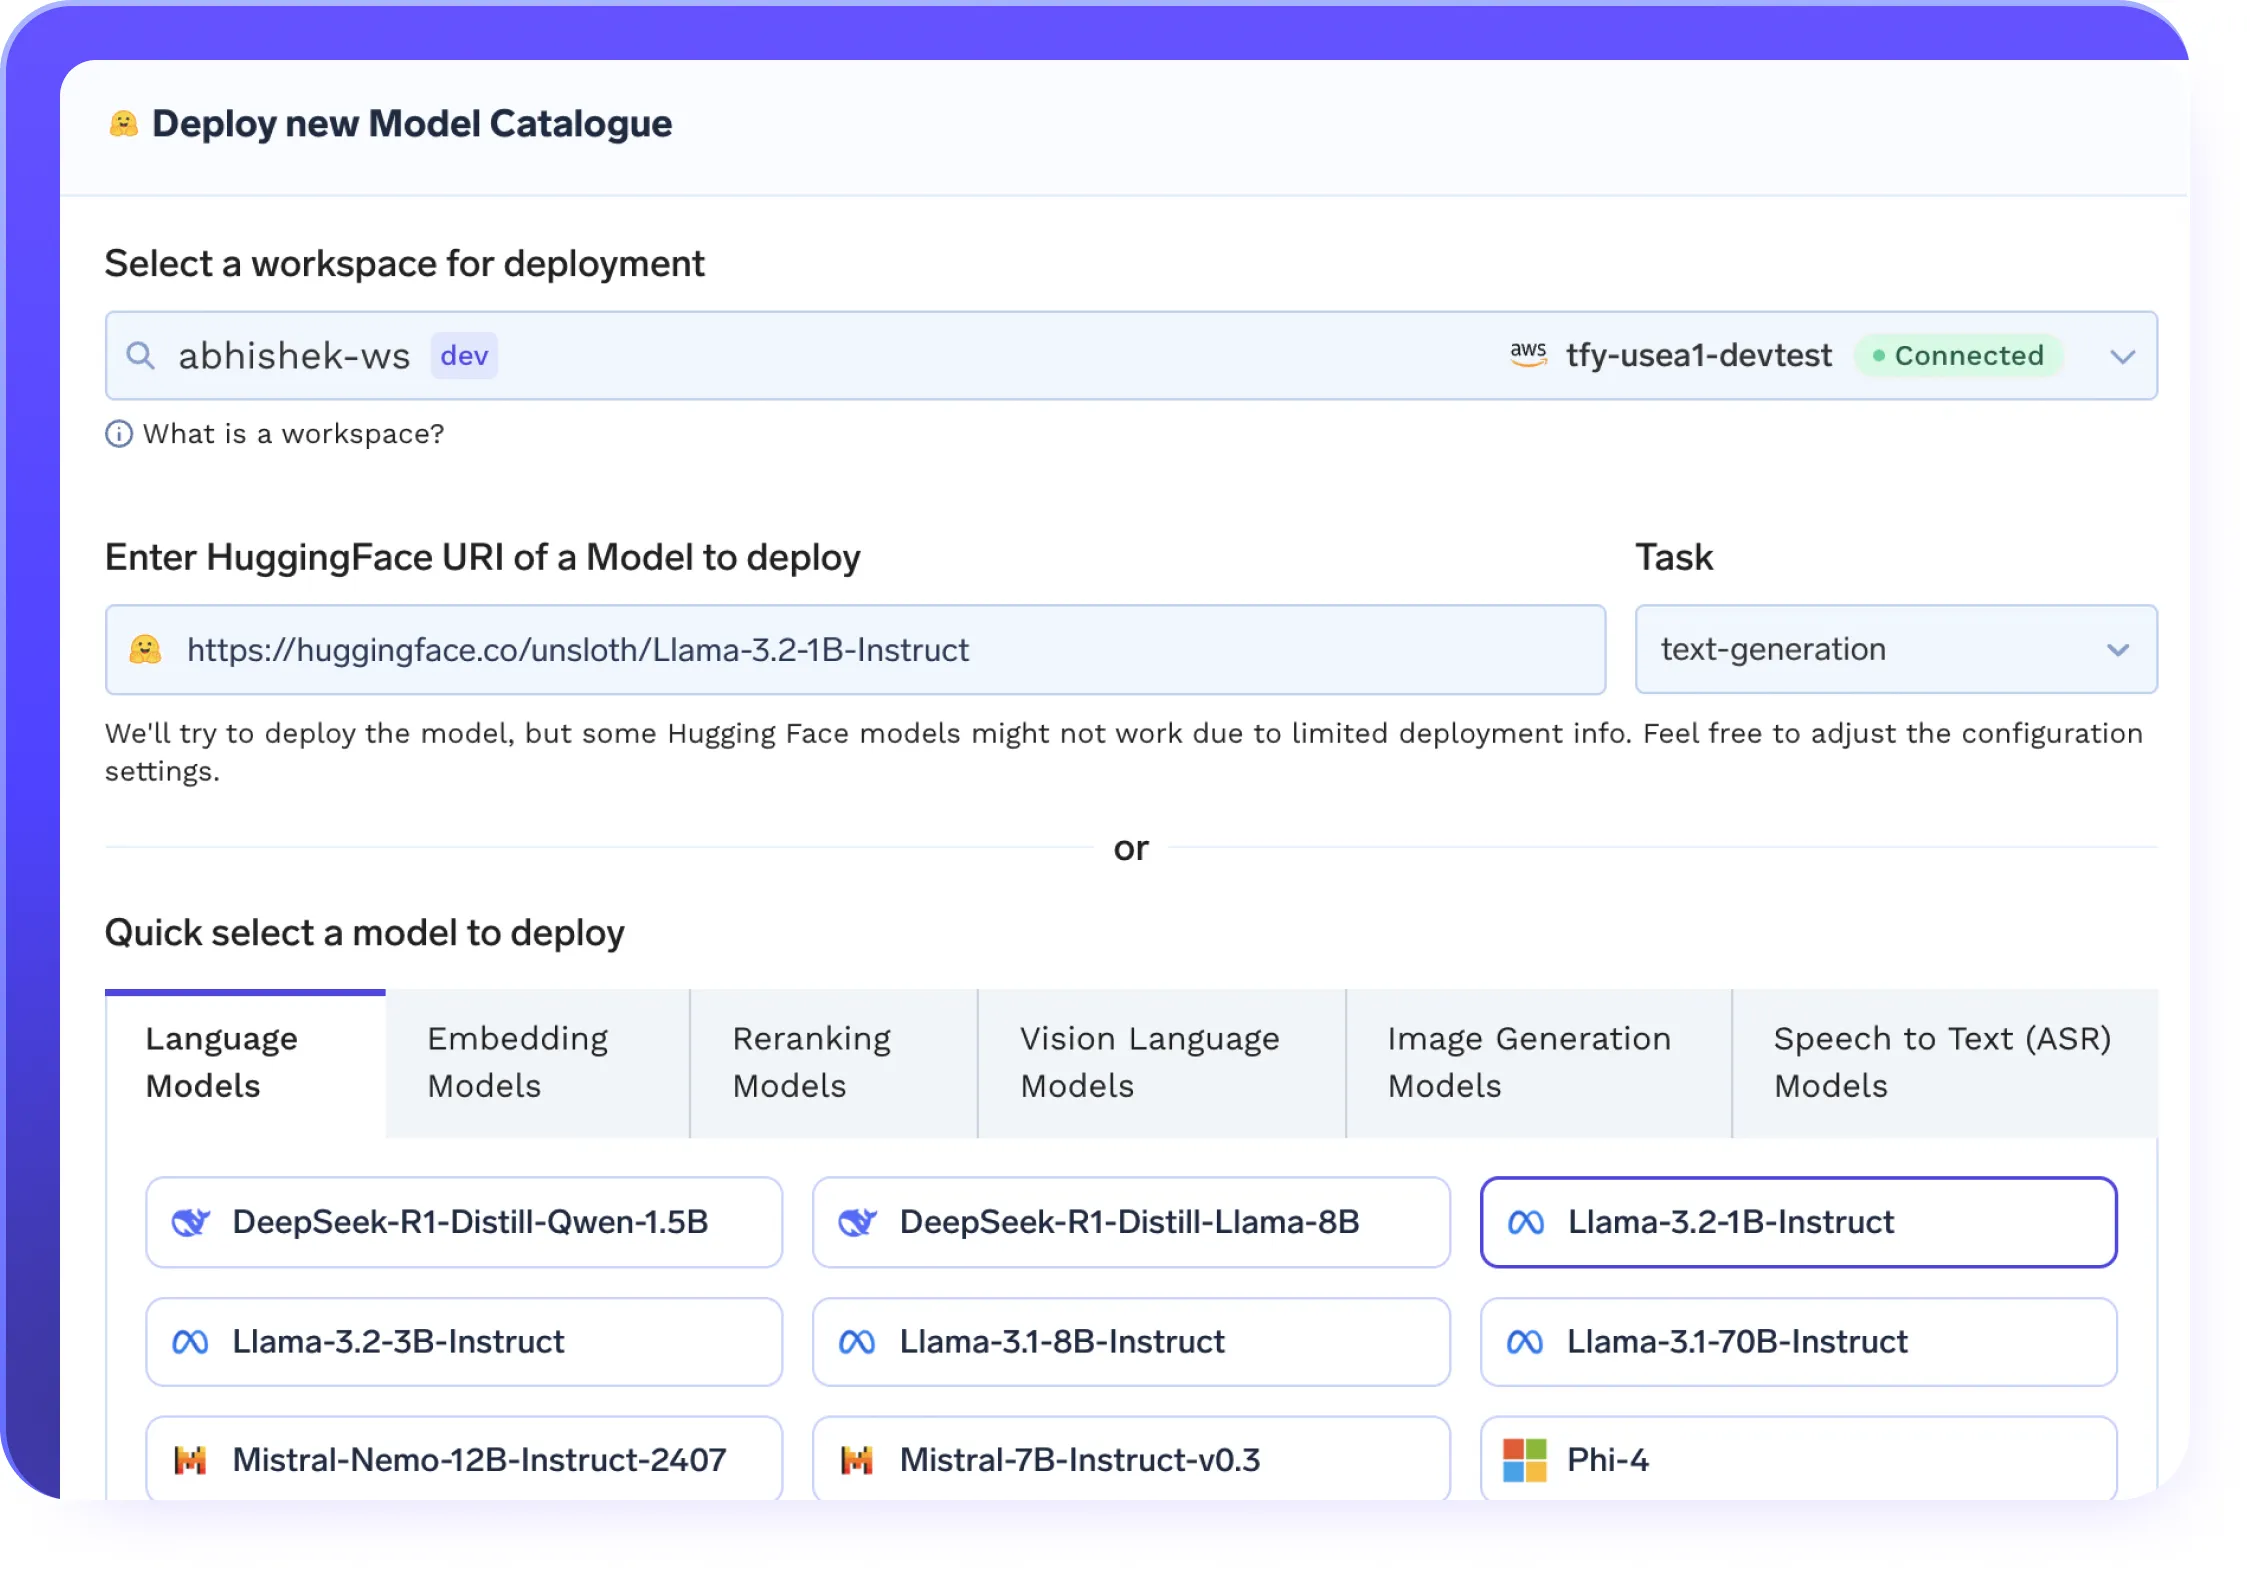Select Speech to Text (ASR) Models tab
2250x1575 pixels.
pos(1942,1062)
